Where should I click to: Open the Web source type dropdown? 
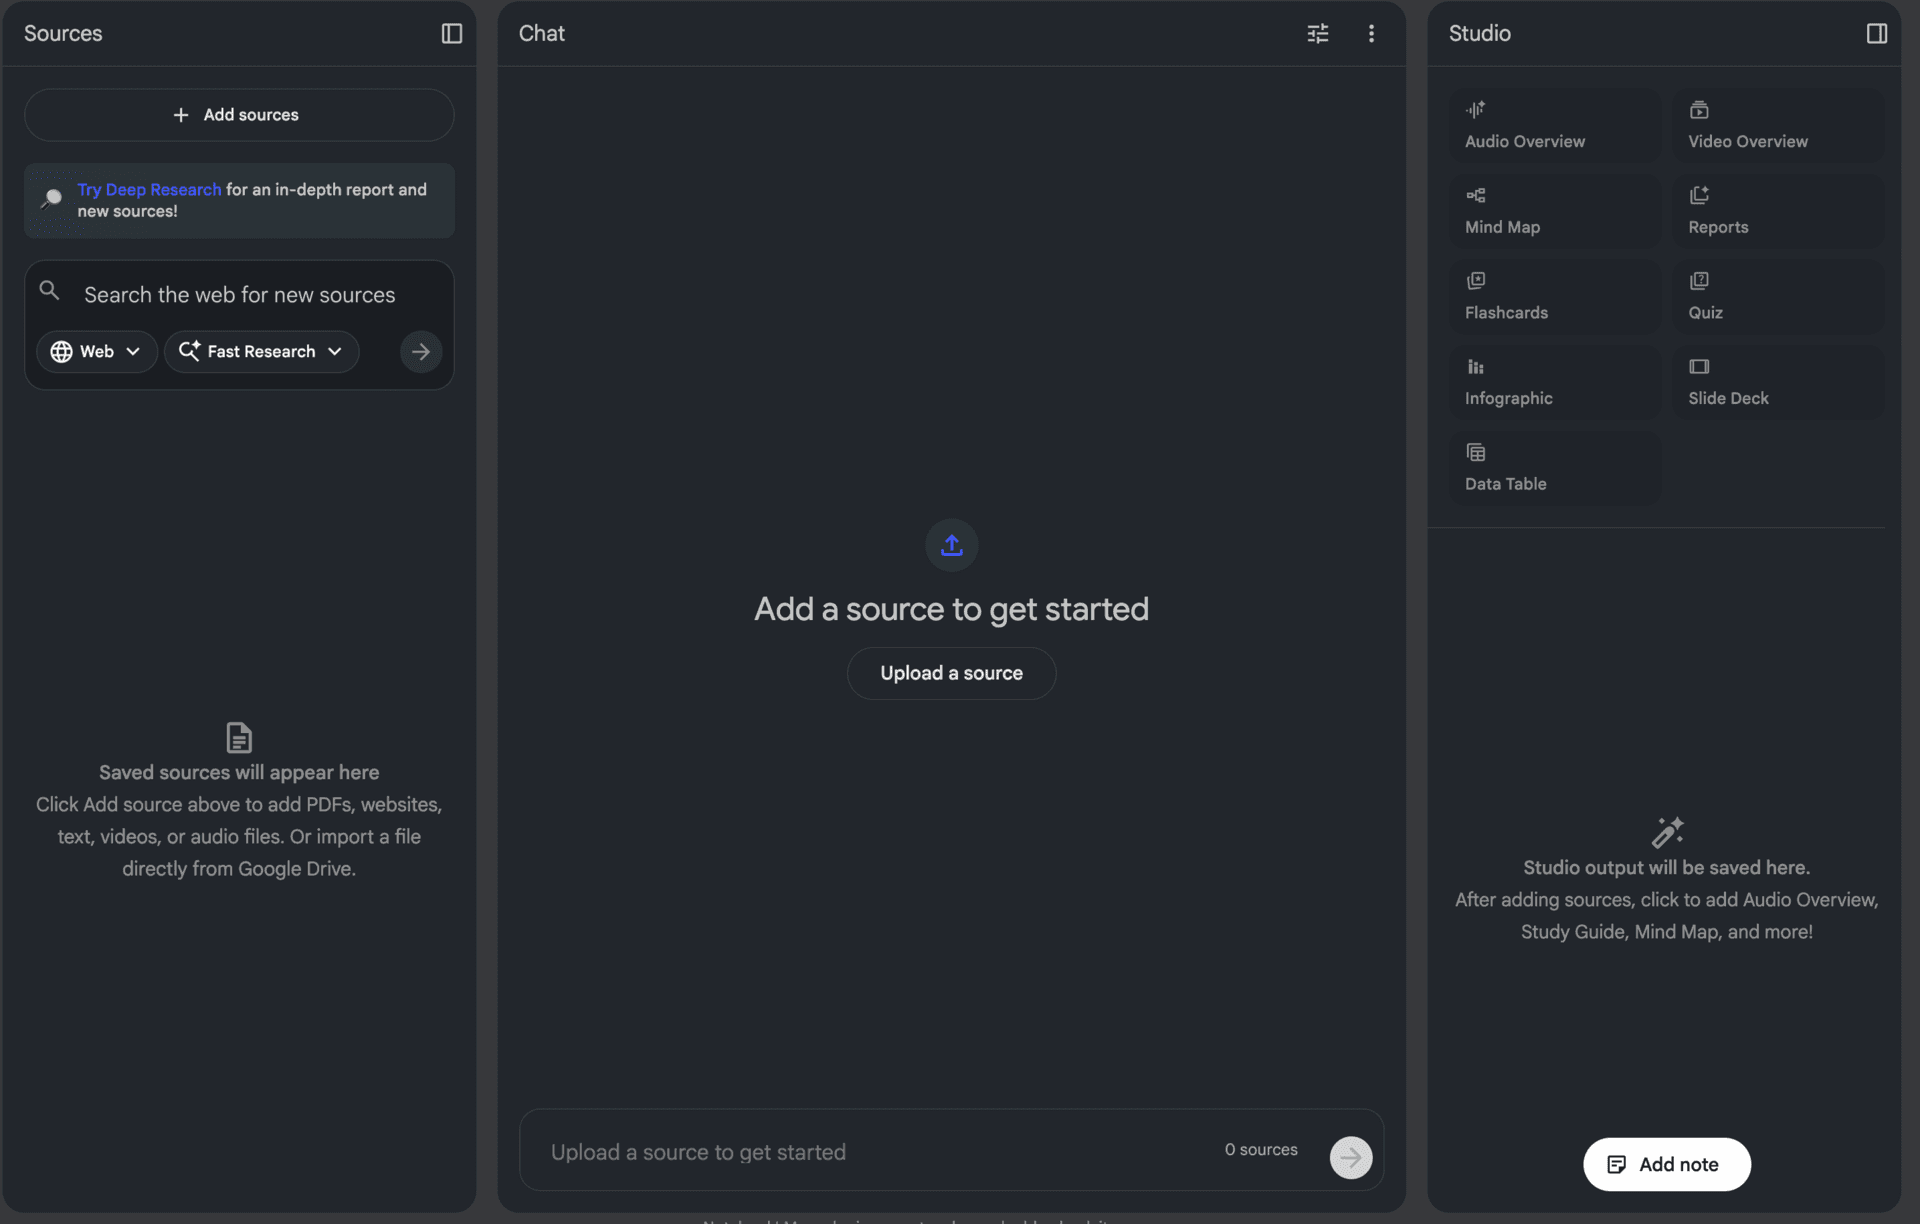point(96,351)
